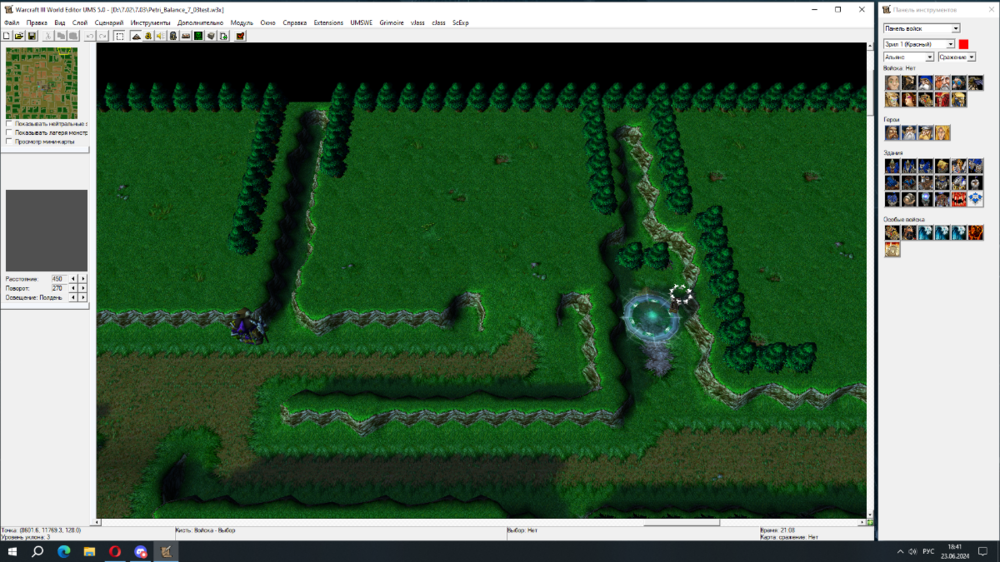The image size is (1000, 562).
Task: Click the red player color swatch
Action: tap(963, 44)
